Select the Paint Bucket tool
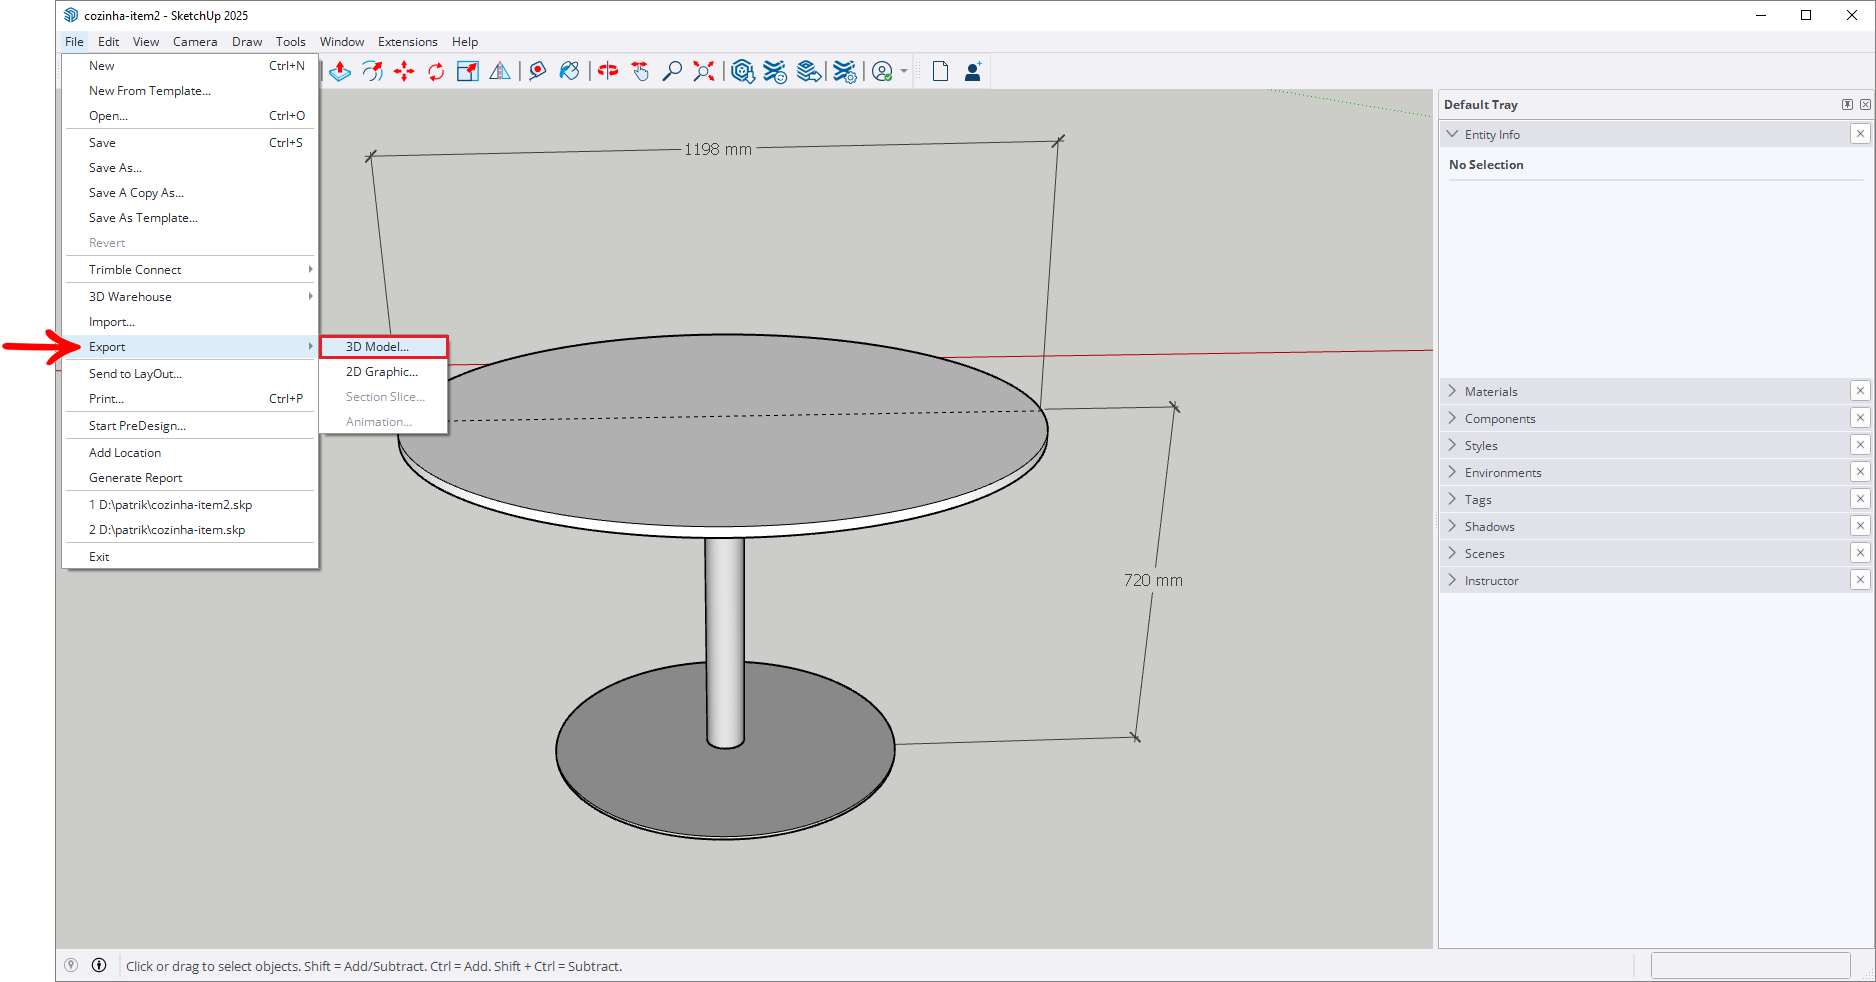Image resolution: width=1876 pixels, height=982 pixels. point(570,71)
